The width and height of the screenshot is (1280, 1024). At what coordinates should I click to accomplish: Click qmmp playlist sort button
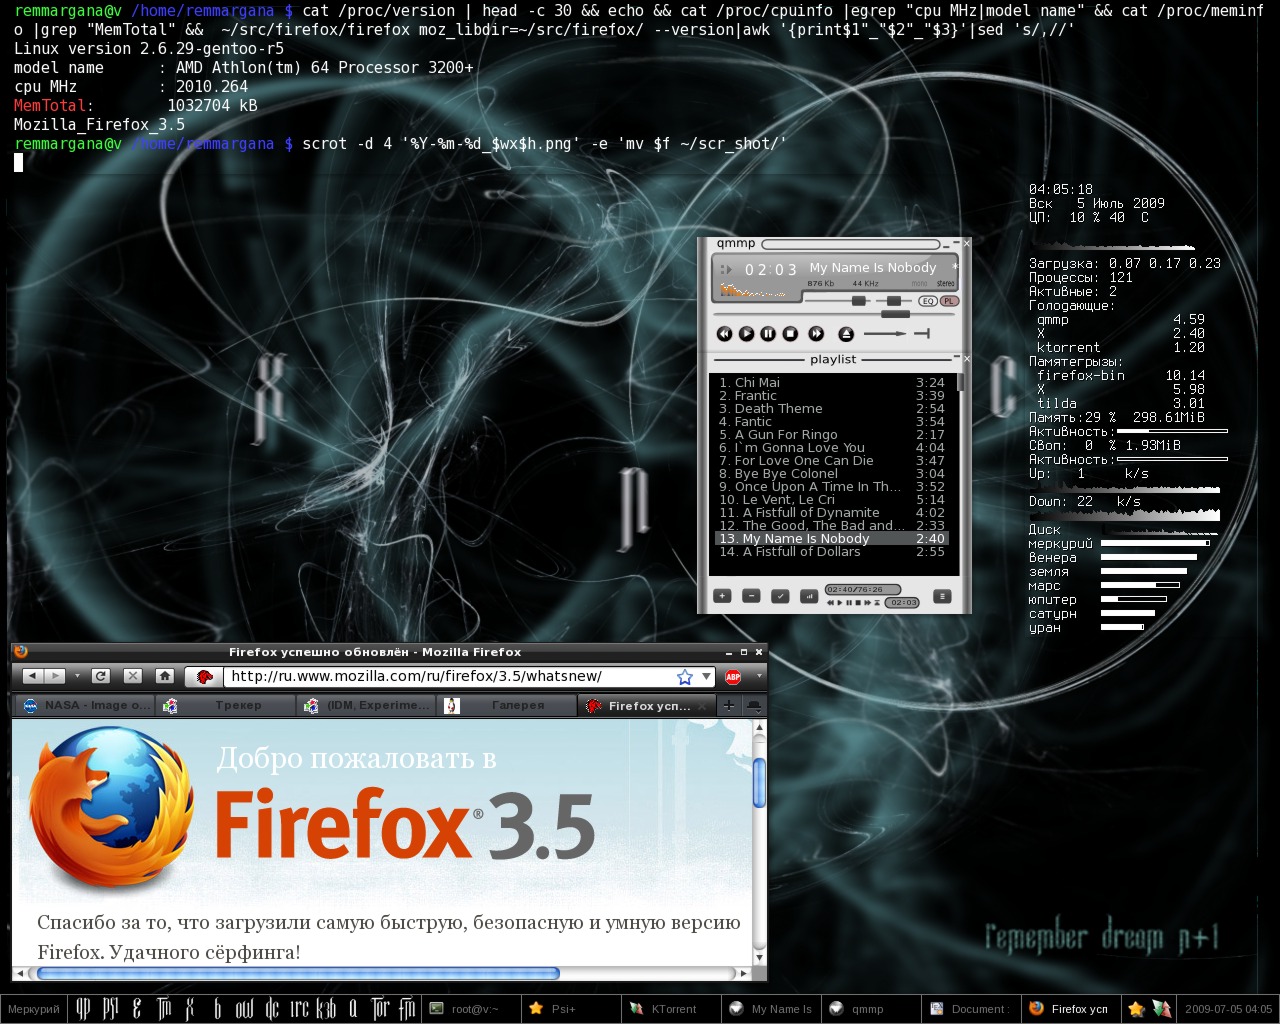pyautogui.click(x=809, y=596)
